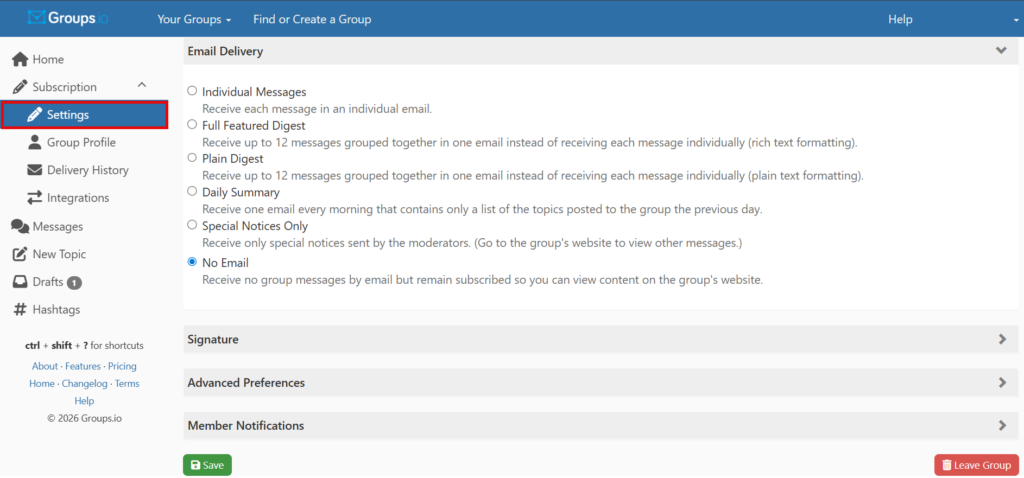Open the Pricing footer link
The height and width of the screenshot is (478, 1024).
(x=122, y=366)
